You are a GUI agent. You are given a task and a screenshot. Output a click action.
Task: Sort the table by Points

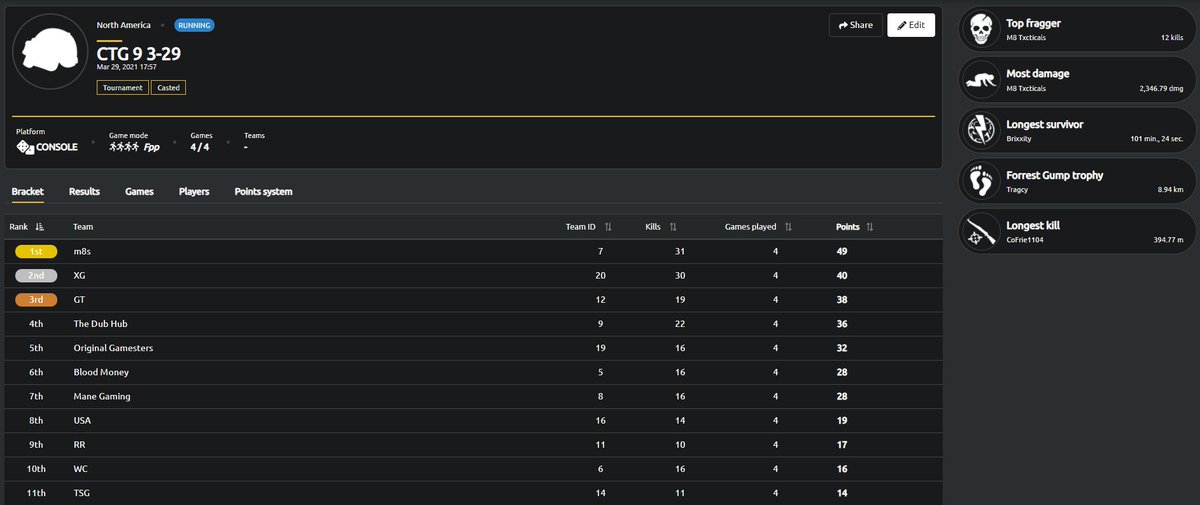point(869,227)
